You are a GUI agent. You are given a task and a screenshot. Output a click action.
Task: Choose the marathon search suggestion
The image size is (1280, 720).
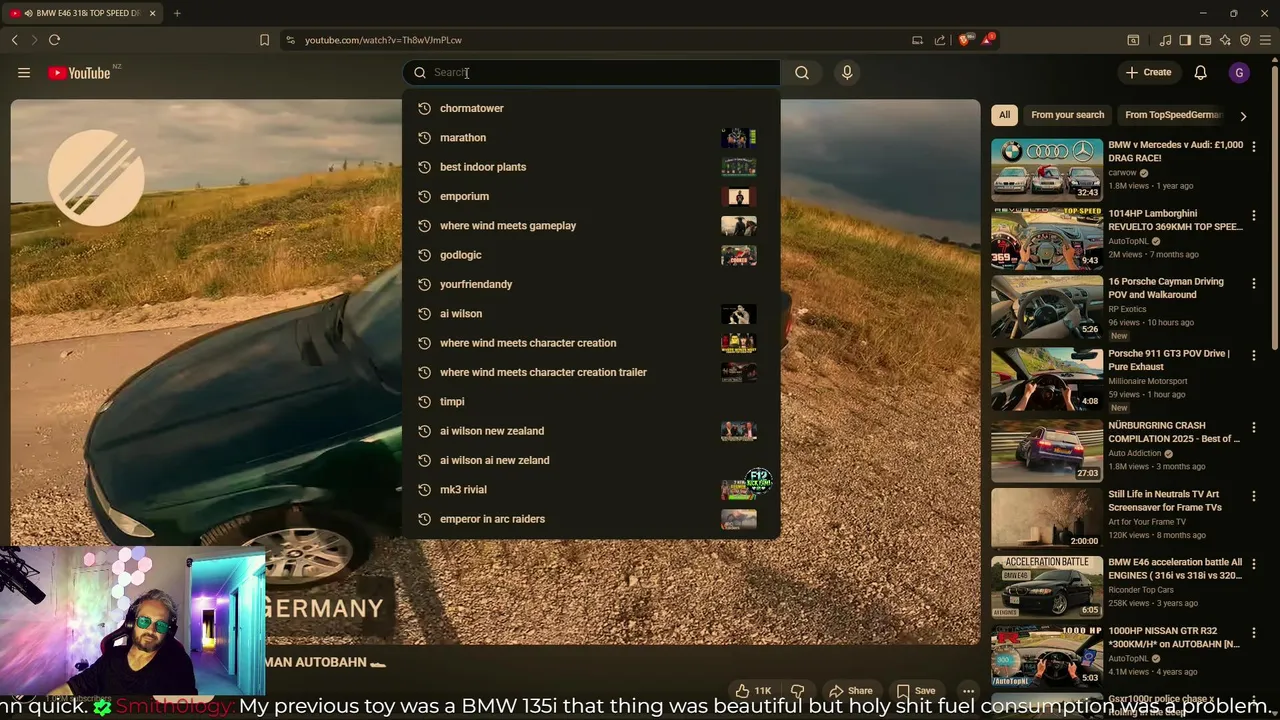pyautogui.click(x=590, y=137)
